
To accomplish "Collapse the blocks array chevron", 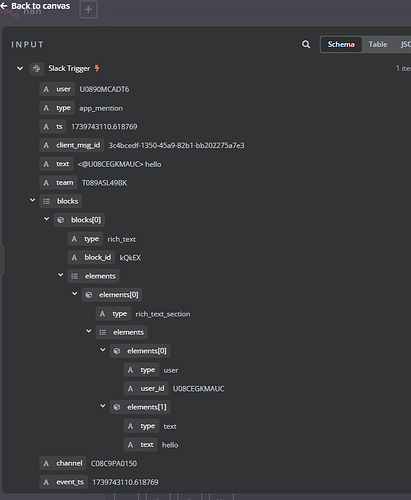I will click(32, 200).
